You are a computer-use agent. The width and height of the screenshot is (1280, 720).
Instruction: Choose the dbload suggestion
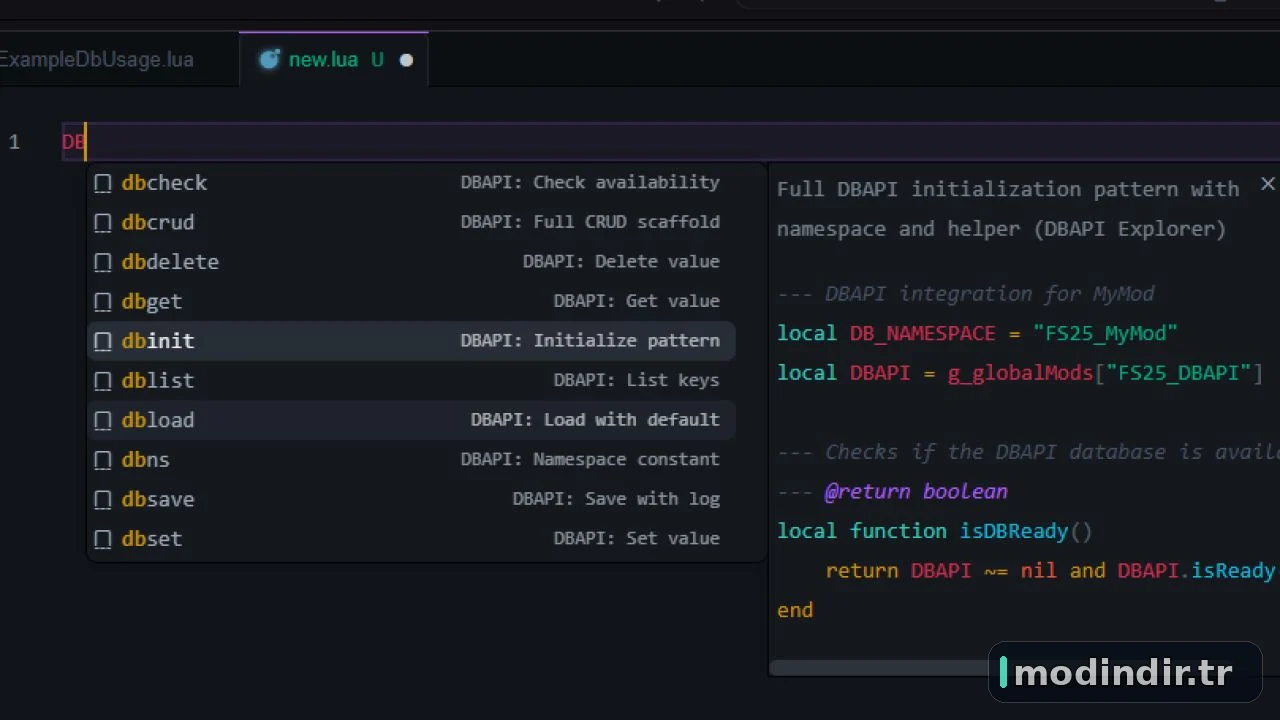(411, 420)
